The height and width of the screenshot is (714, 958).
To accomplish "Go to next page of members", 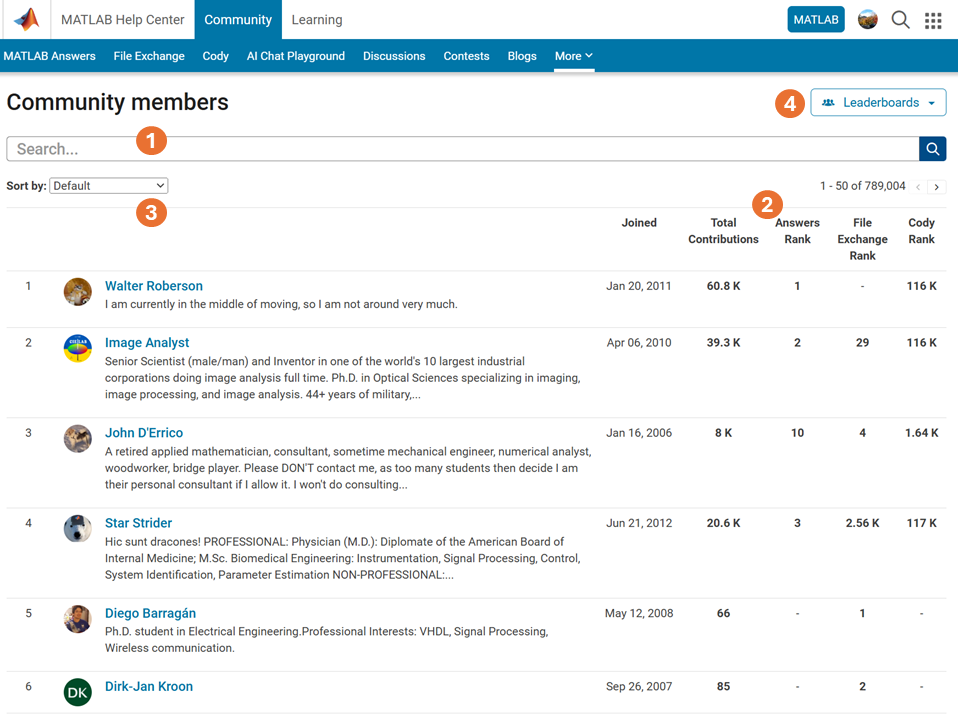I will coord(937,186).
